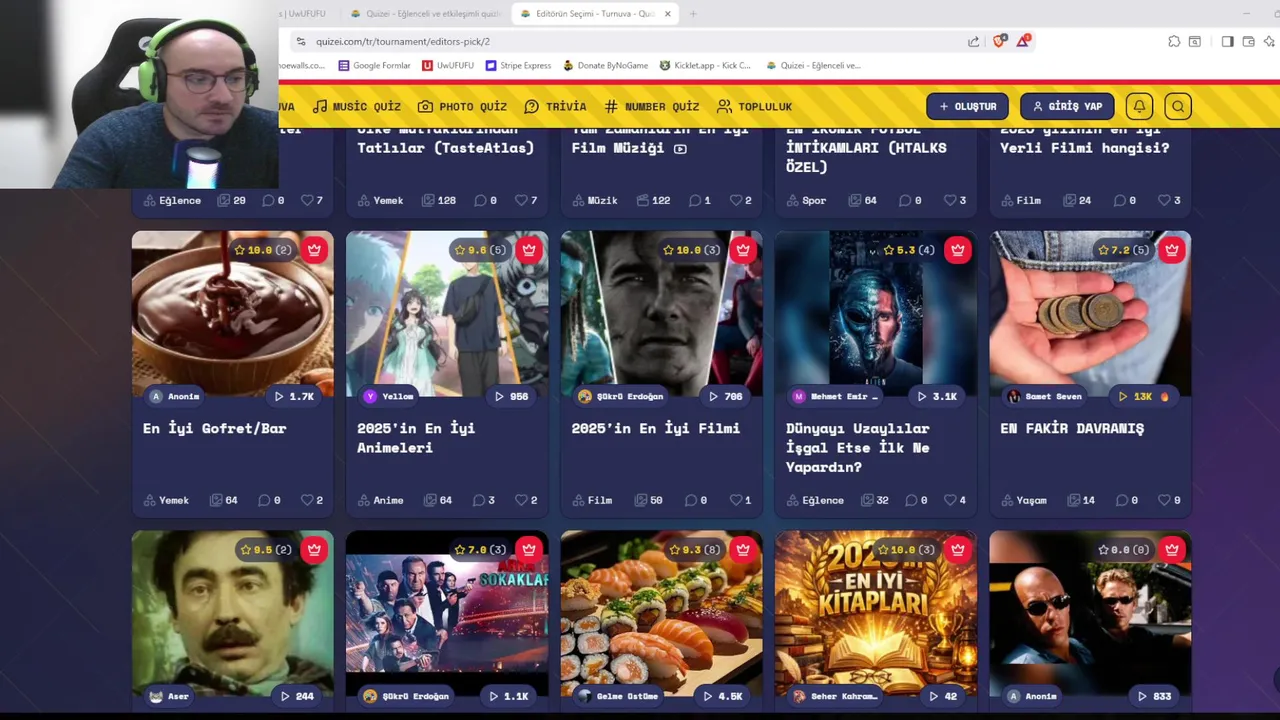Open the PHOTO QUIZ menu item

(462, 106)
